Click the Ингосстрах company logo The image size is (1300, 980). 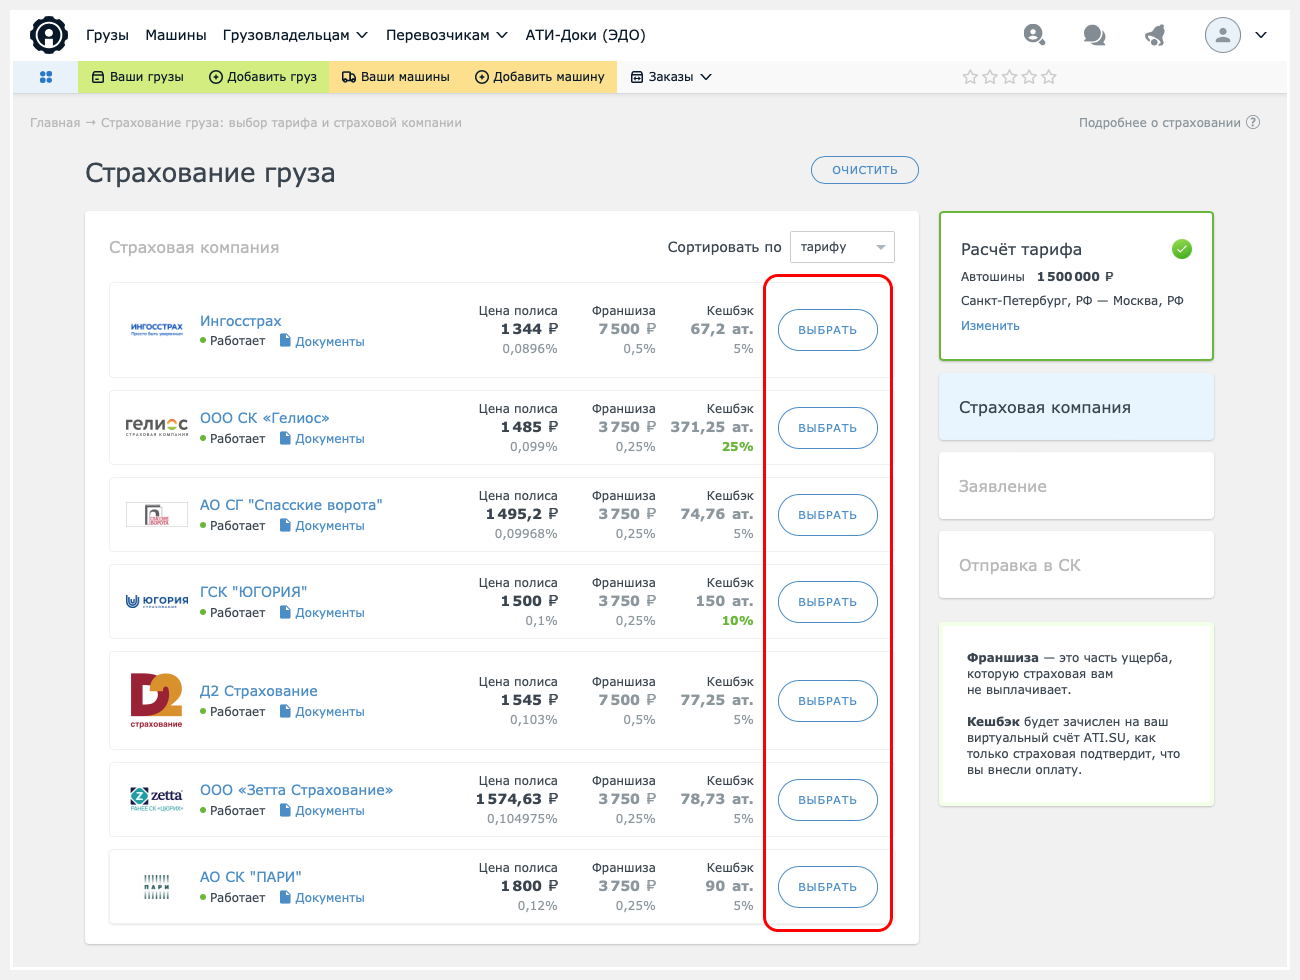click(157, 329)
